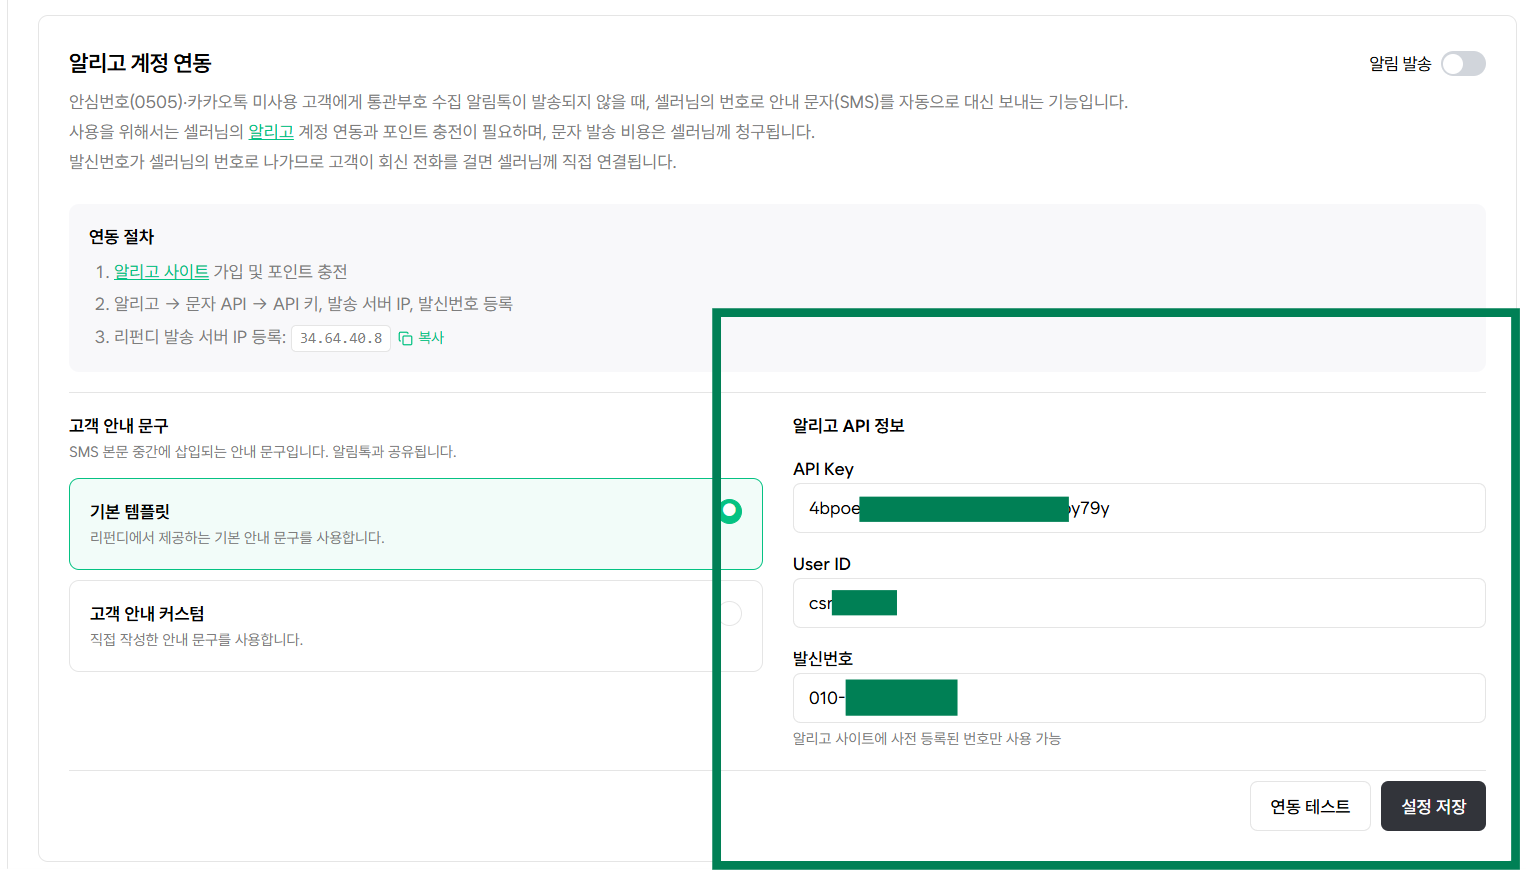Select the 34.64.40.8 IP address box
1526x870 pixels.
point(341,338)
